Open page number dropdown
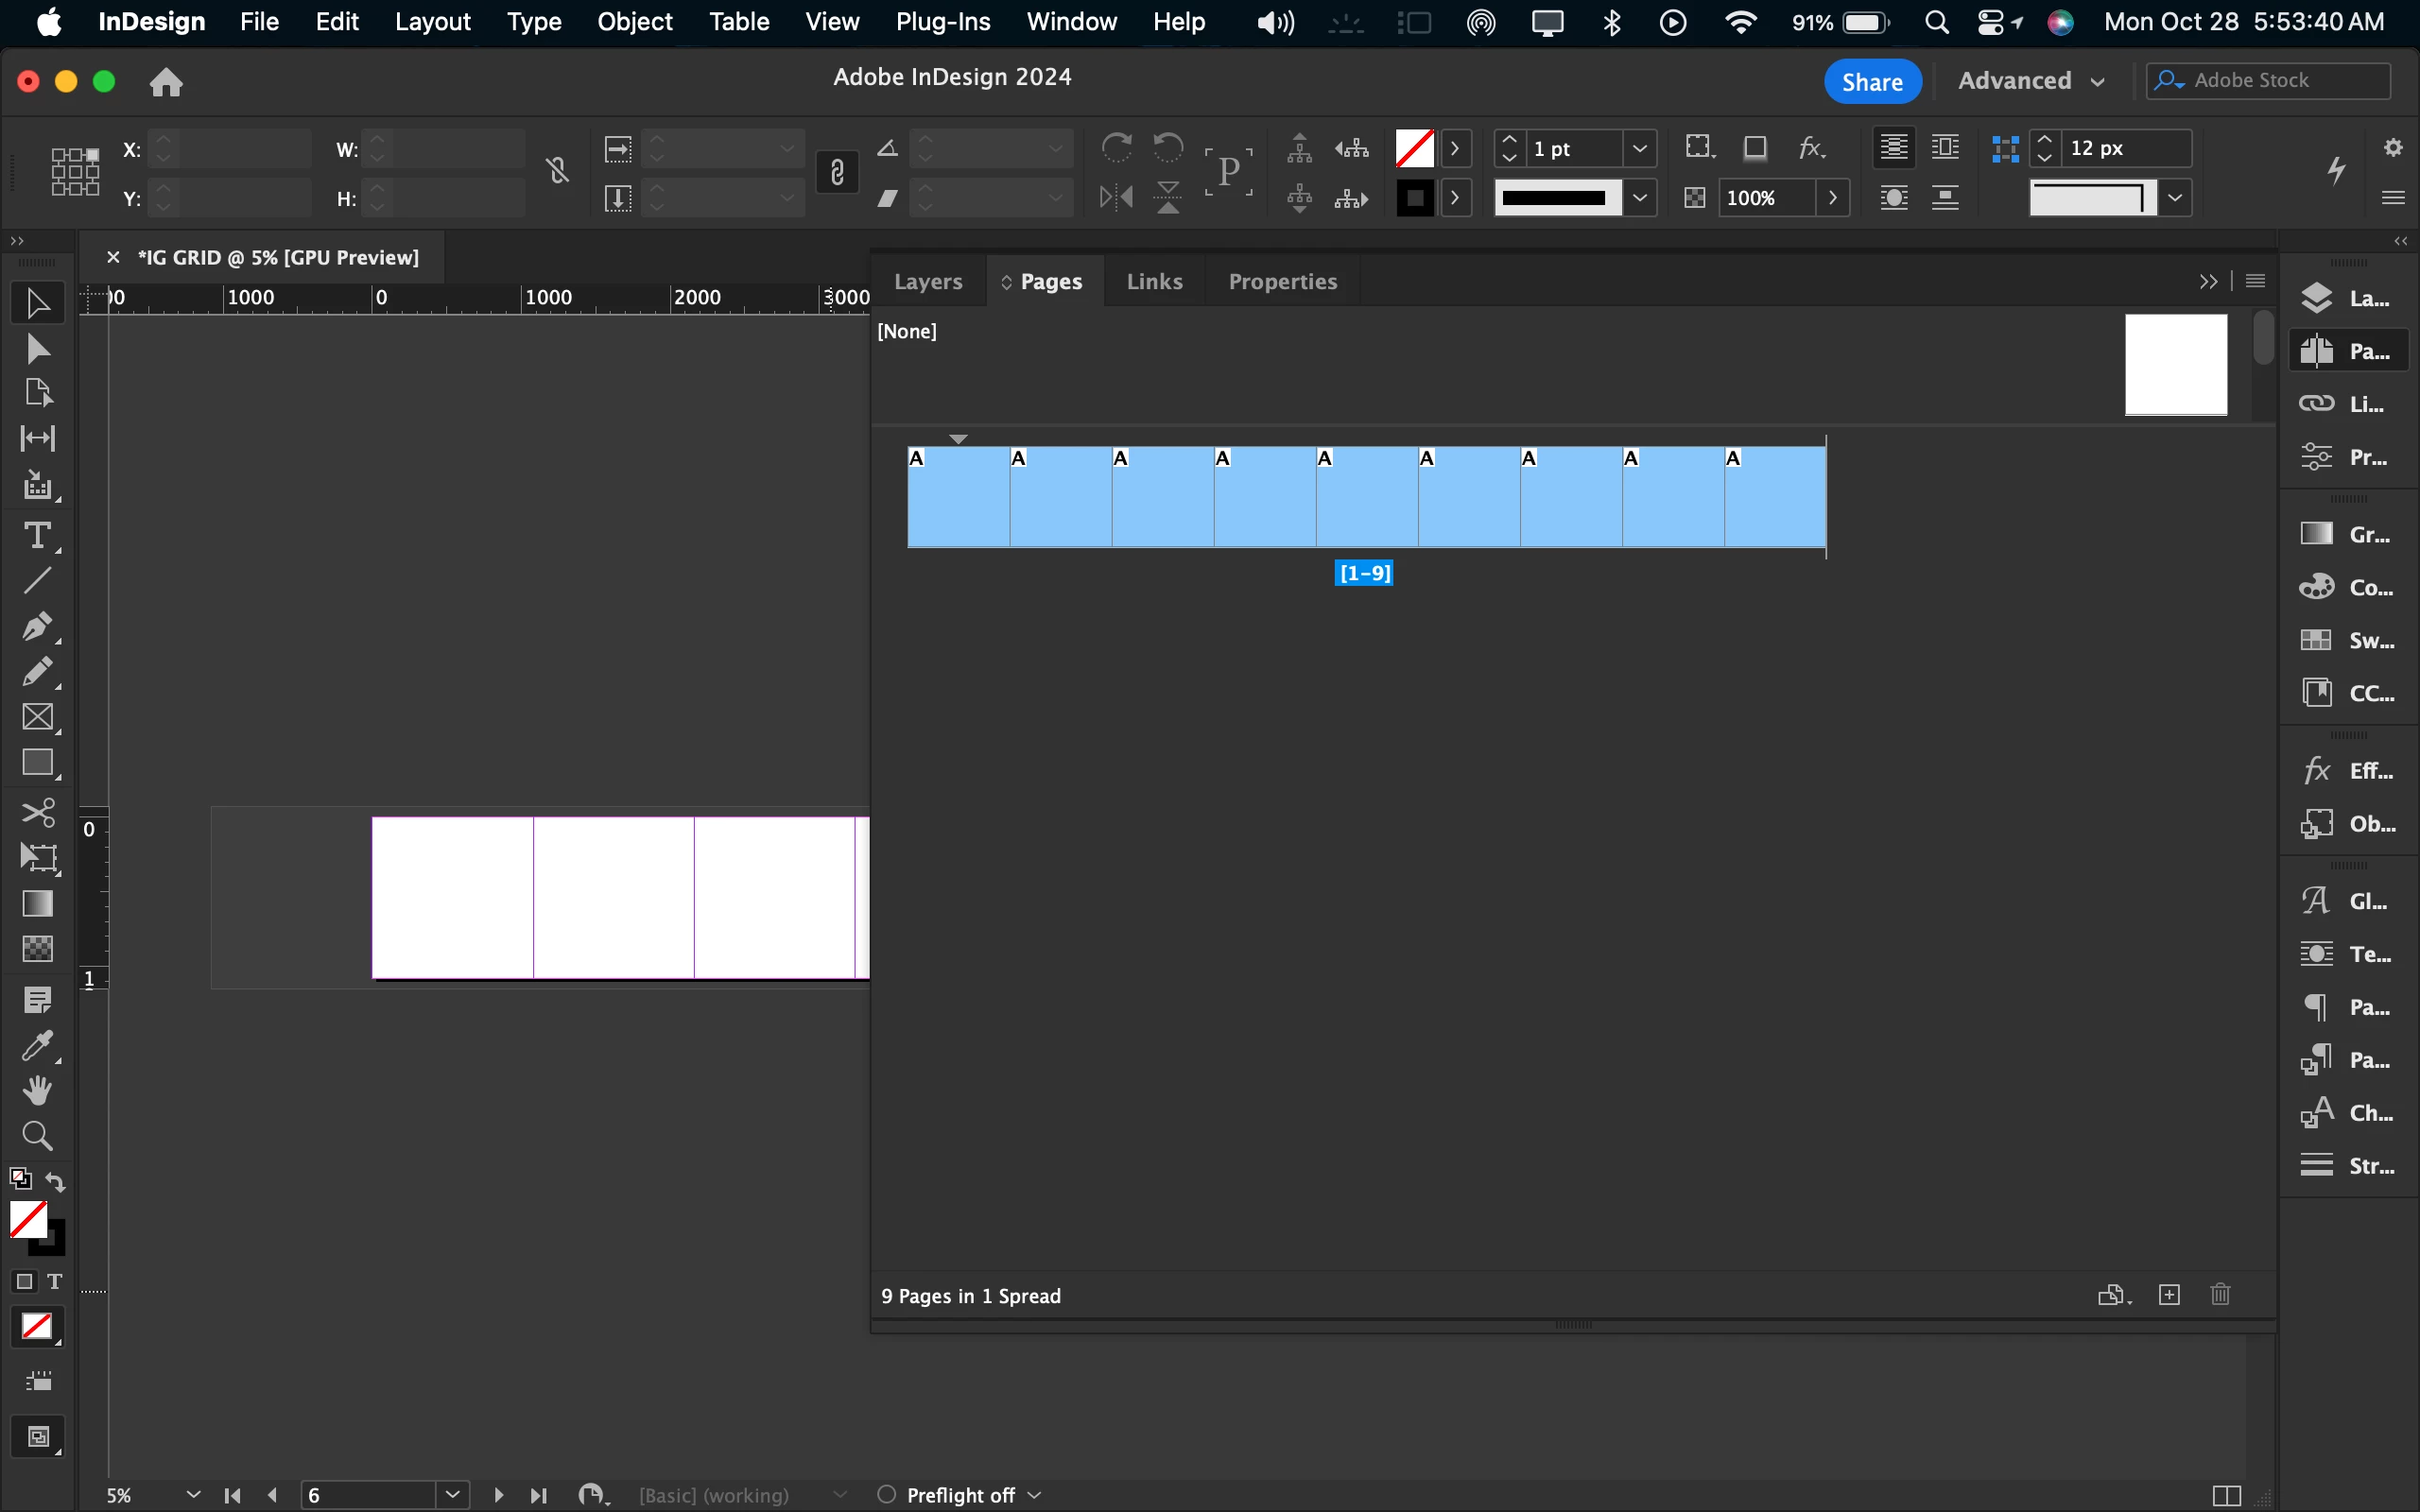Viewport: 2420px width, 1512px height. pyautogui.click(x=453, y=1495)
